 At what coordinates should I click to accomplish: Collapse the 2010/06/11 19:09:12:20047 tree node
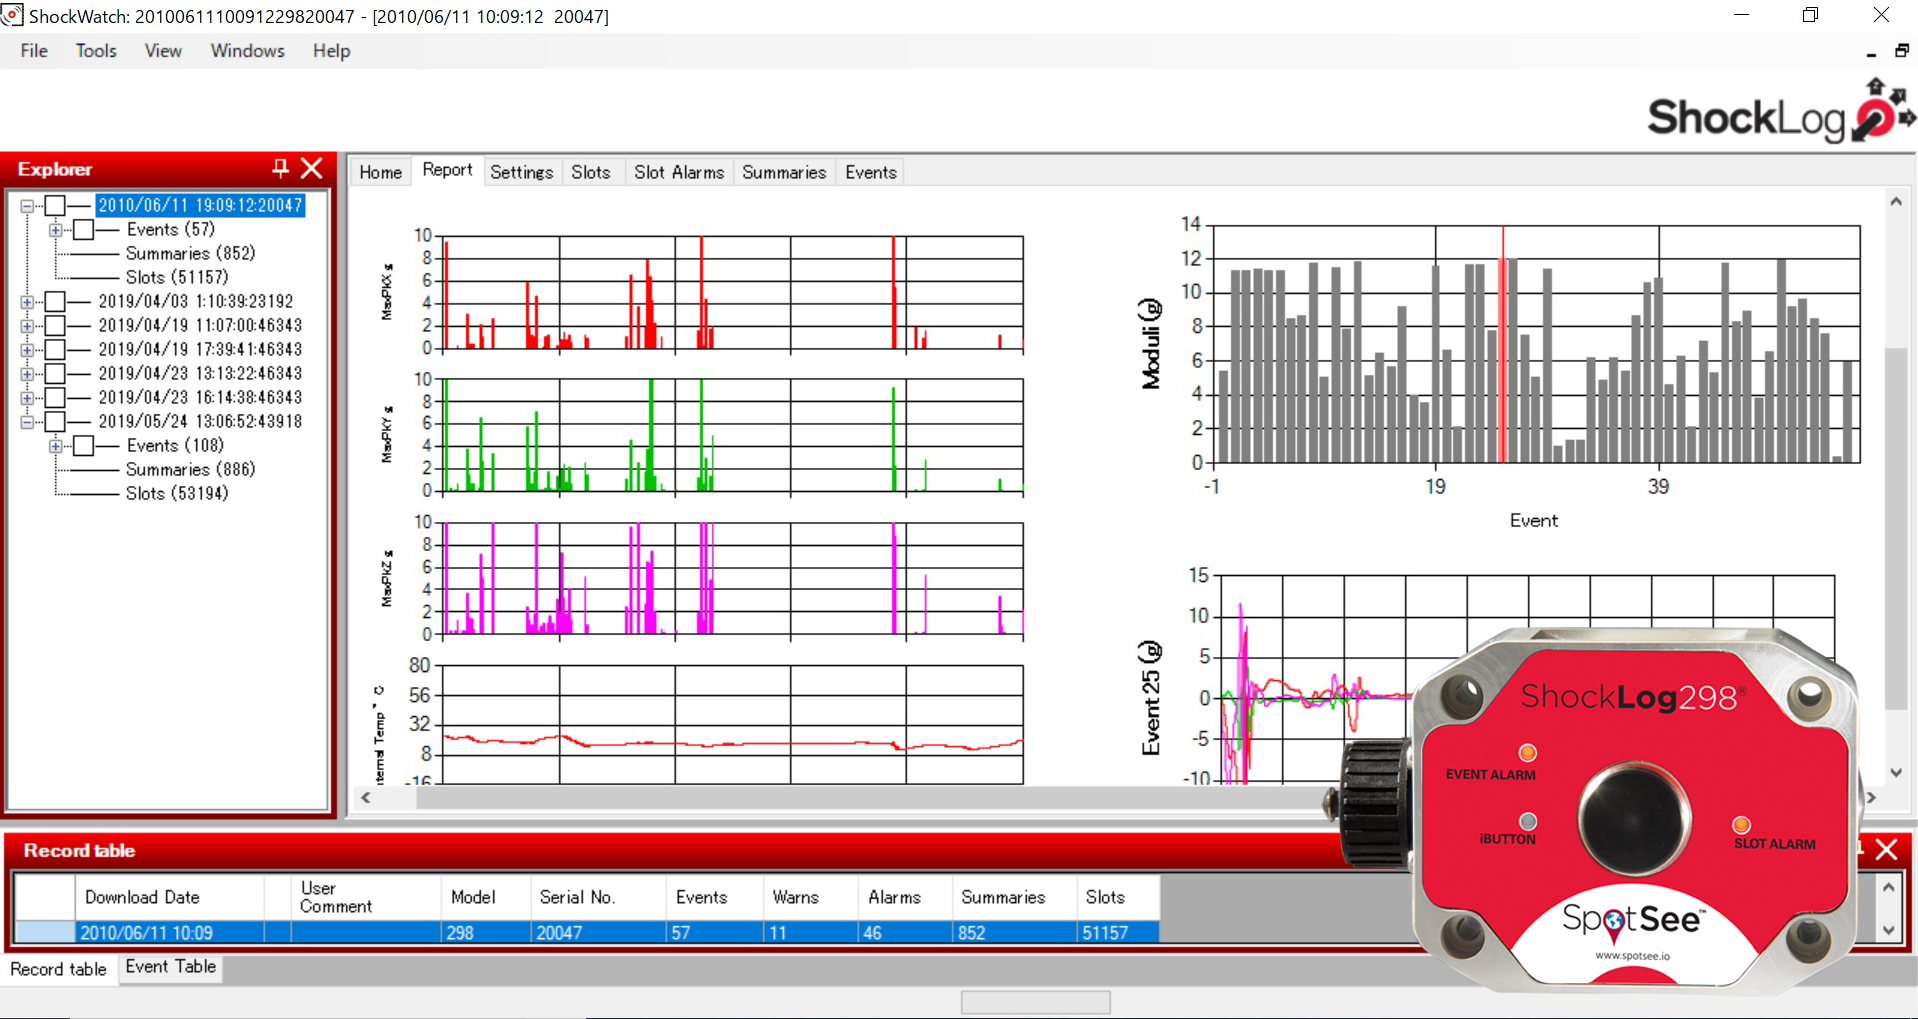(x=27, y=206)
